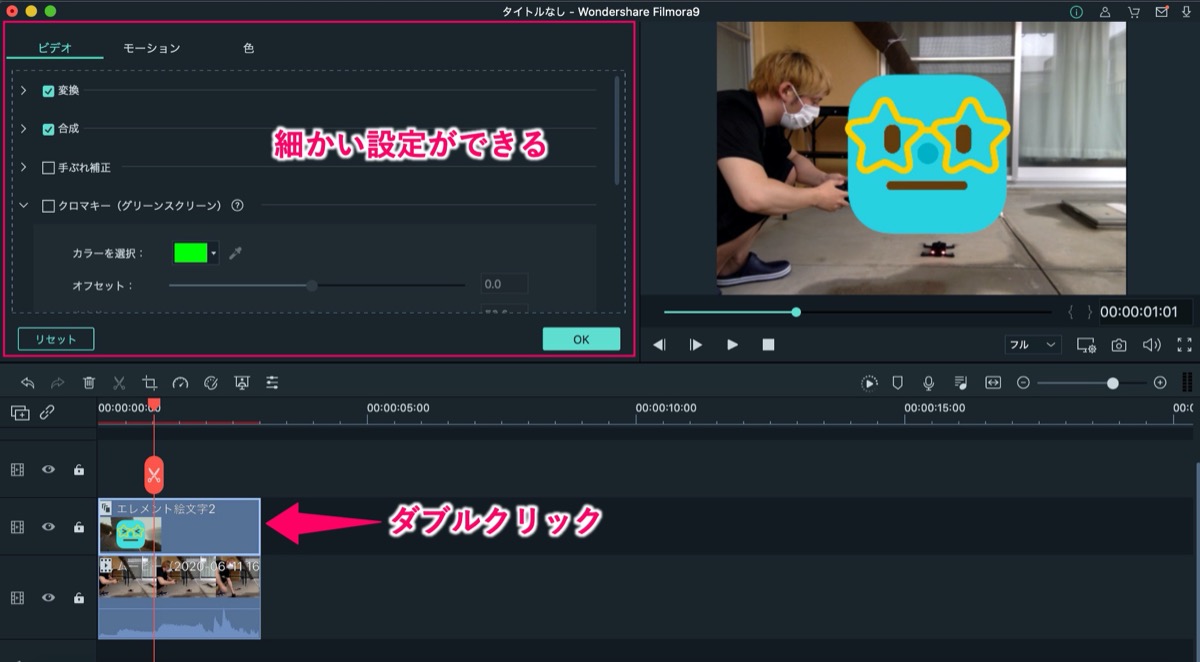Click the red scissors on the playhead
Screen dimensions: 1200x662
[153, 476]
